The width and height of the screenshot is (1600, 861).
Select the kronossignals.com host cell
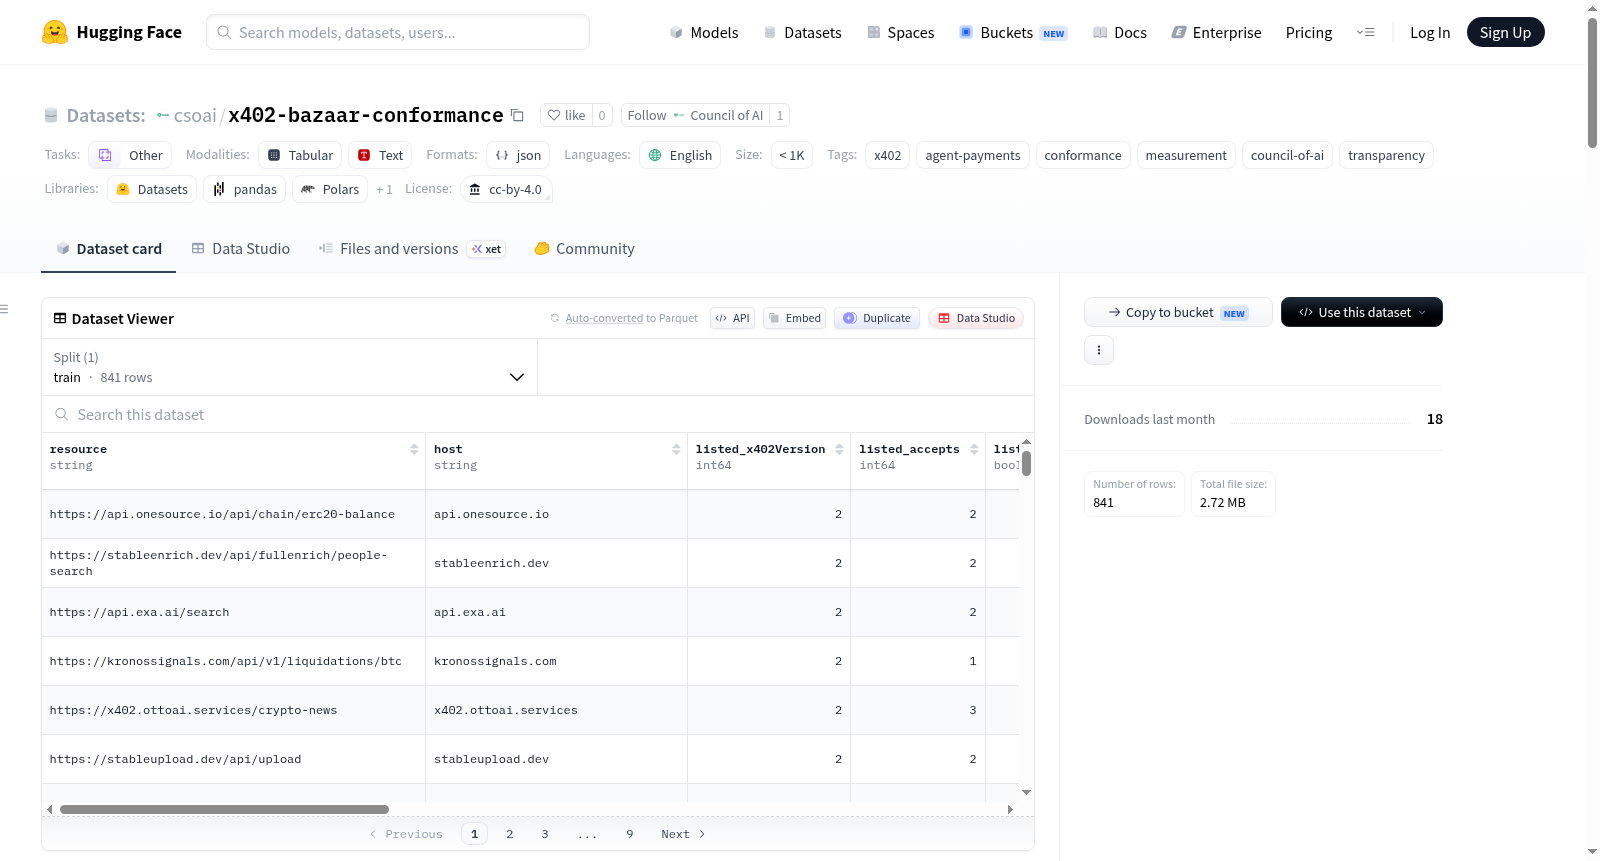pyautogui.click(x=556, y=661)
